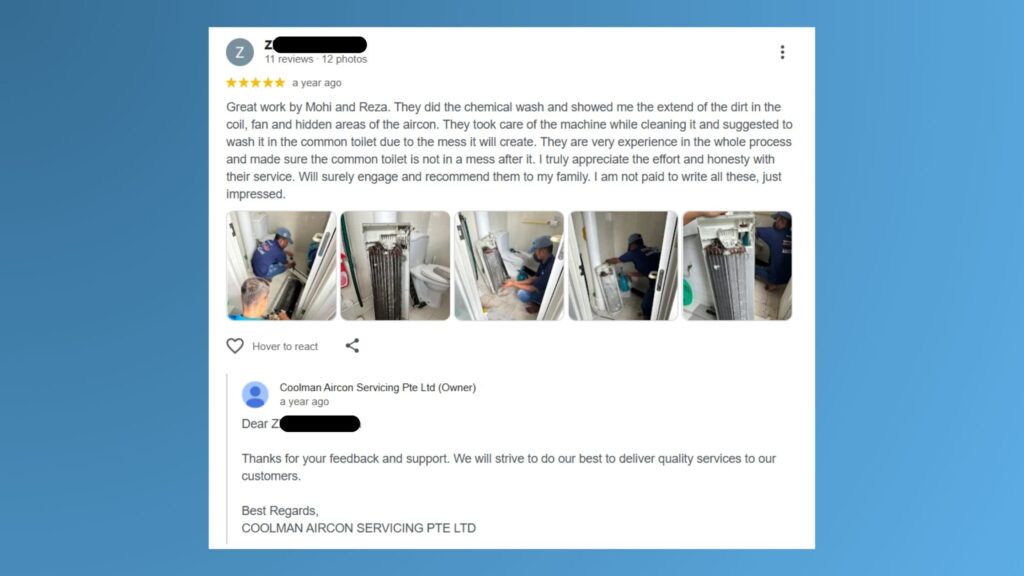Click "a year ago" beside the stars
The height and width of the screenshot is (576, 1024).
point(317,83)
